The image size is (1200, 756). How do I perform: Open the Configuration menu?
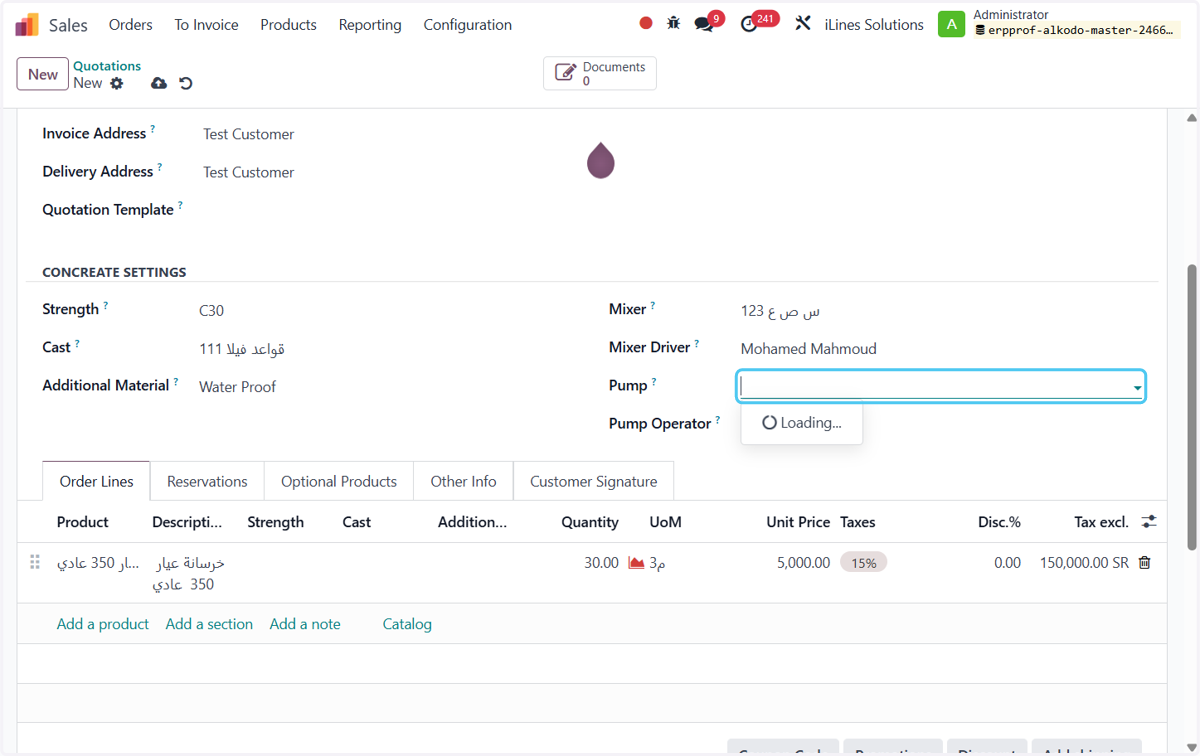467,24
